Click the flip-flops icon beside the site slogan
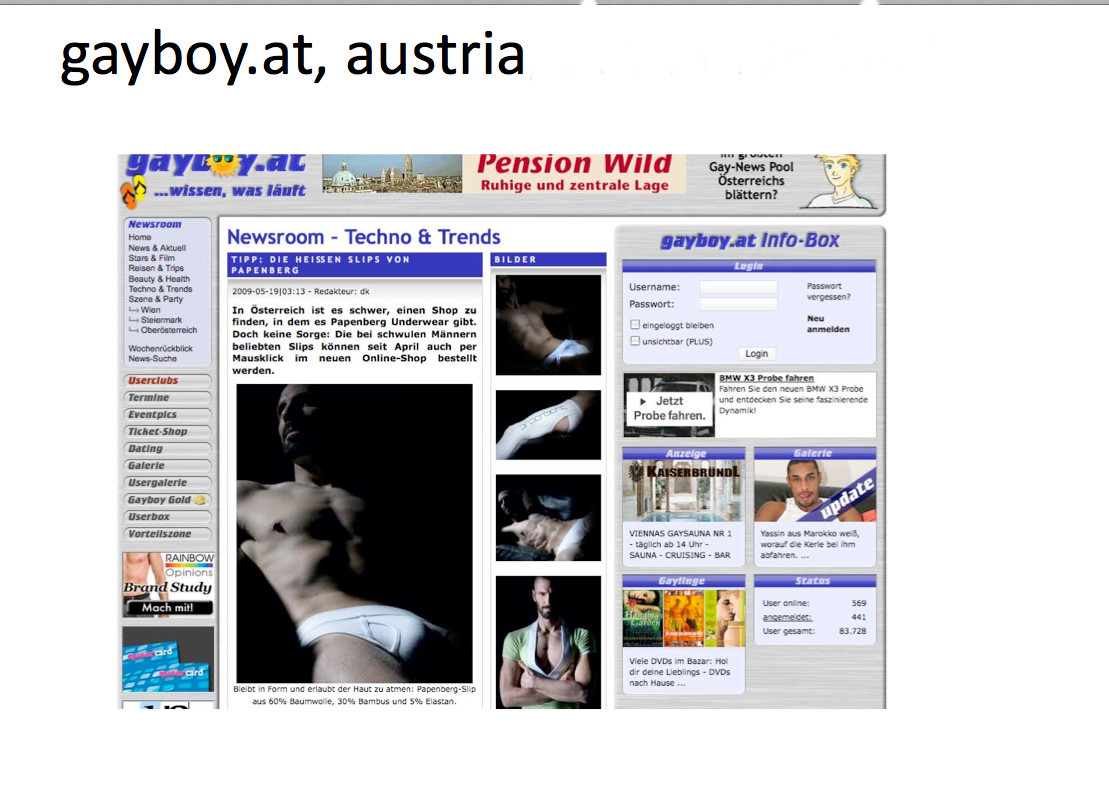This screenshot has height=796, width=1109. 134,190
